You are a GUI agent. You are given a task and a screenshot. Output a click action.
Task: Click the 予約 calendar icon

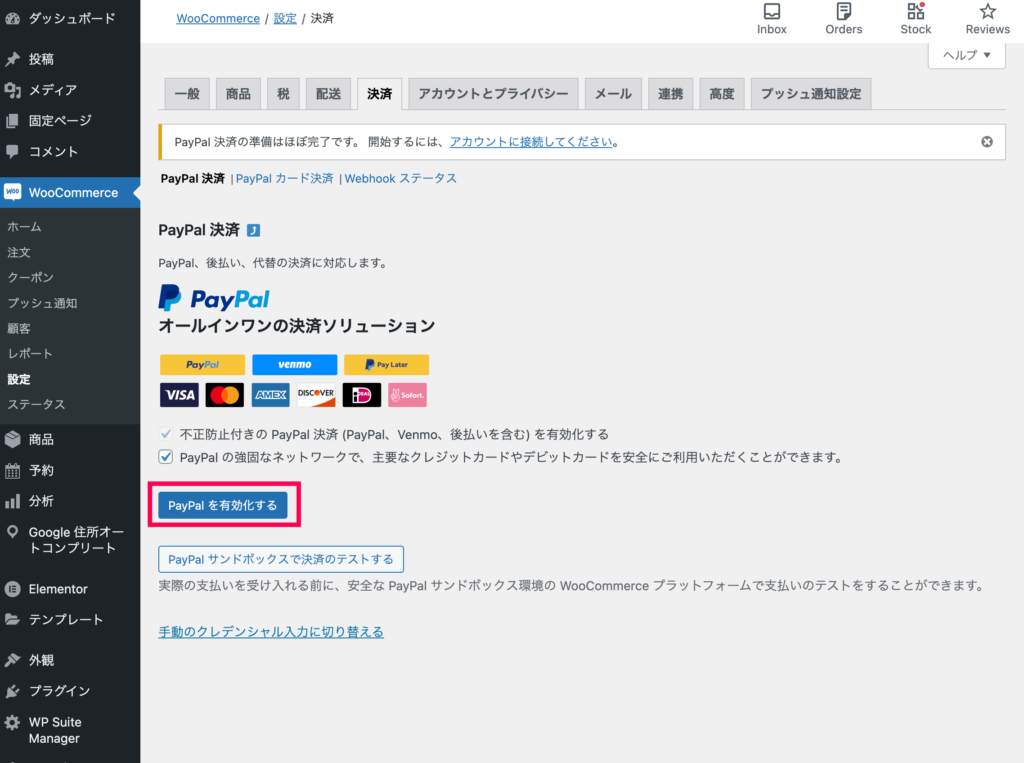tap(12, 470)
